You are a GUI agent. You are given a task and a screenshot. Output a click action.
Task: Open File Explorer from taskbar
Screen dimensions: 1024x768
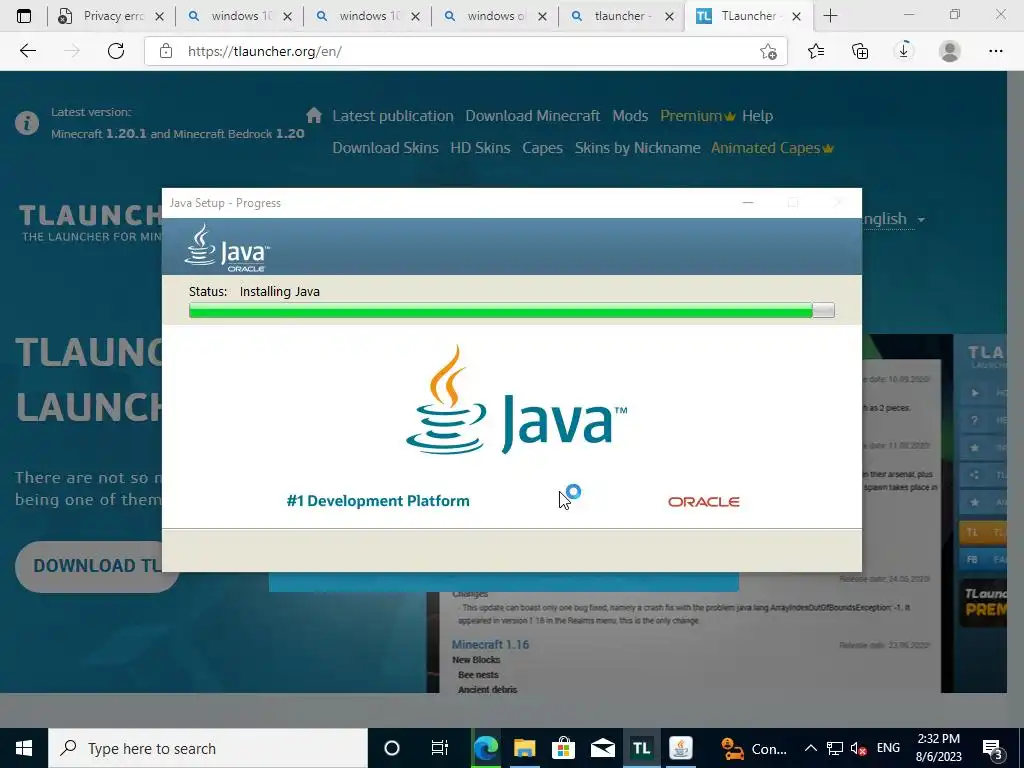524,748
